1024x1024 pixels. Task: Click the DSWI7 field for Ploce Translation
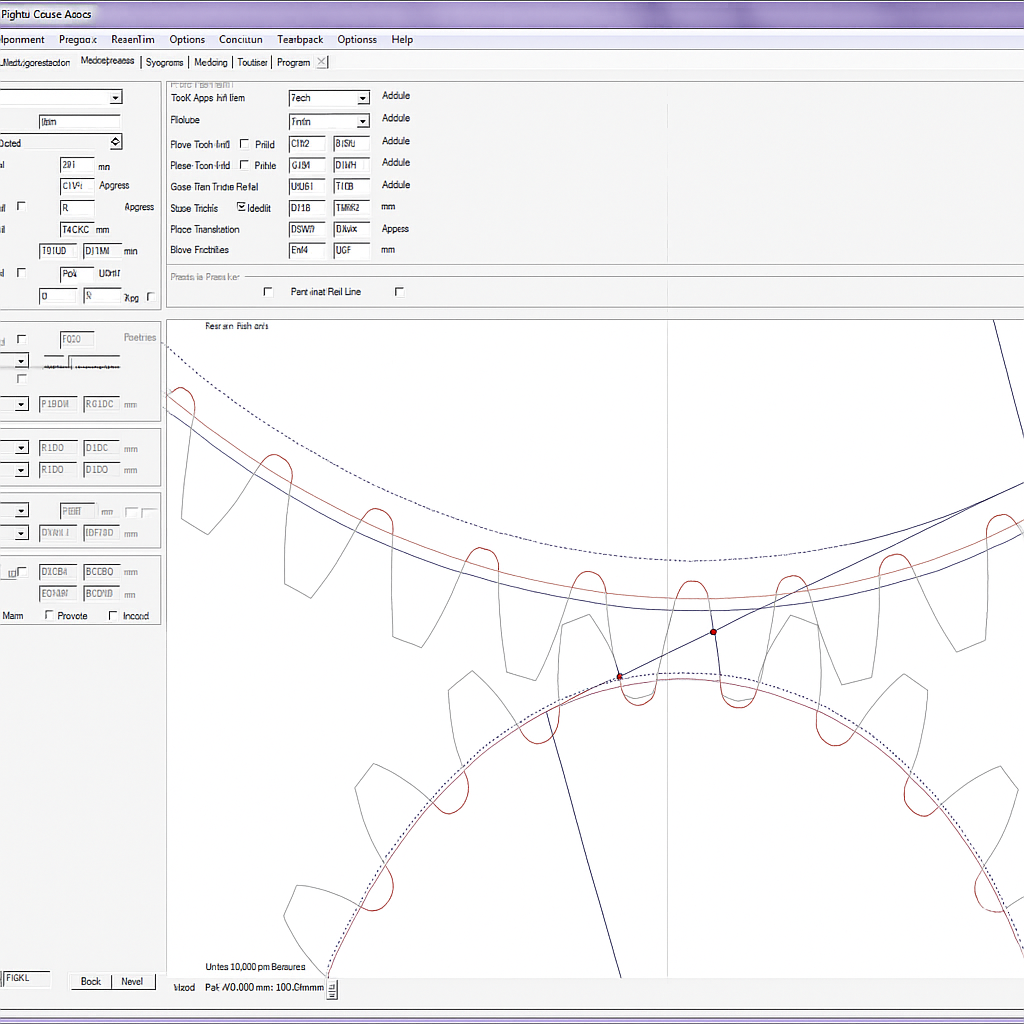point(307,229)
